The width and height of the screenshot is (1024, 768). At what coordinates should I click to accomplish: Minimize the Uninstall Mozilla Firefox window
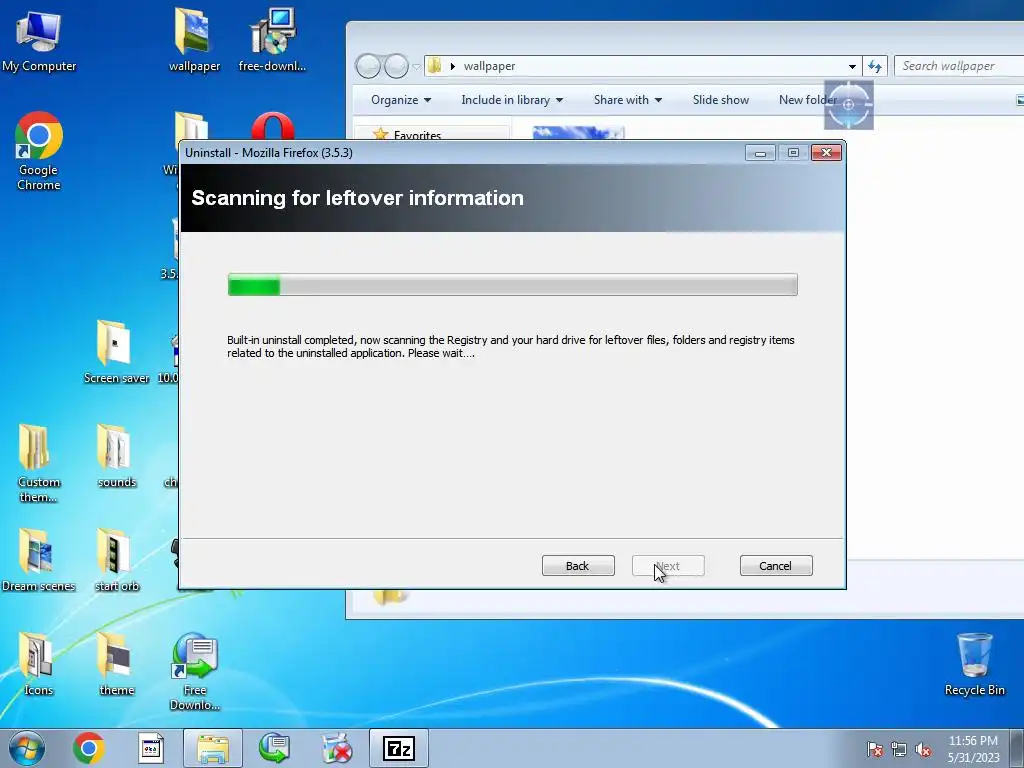tap(760, 153)
